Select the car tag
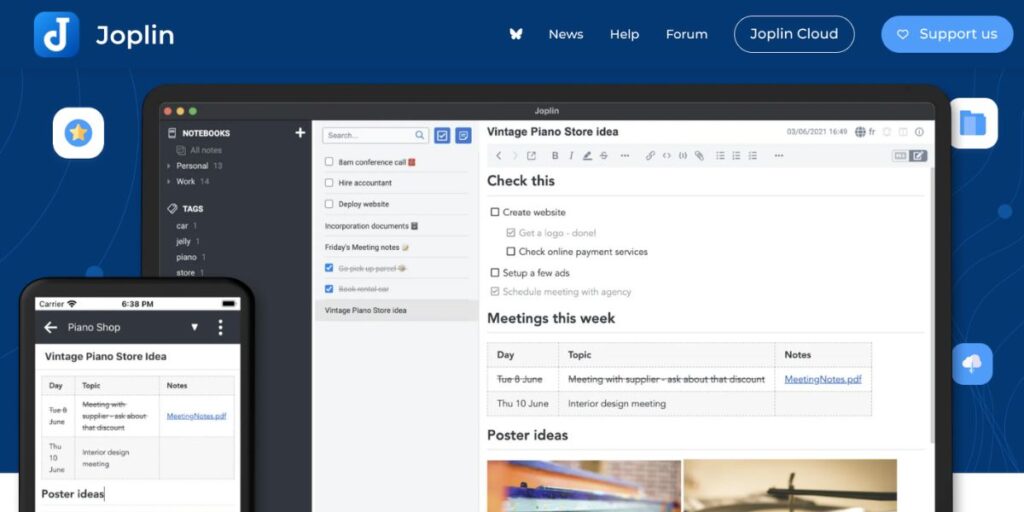Screen dimensions: 1024x512 pyautogui.click(x=182, y=226)
